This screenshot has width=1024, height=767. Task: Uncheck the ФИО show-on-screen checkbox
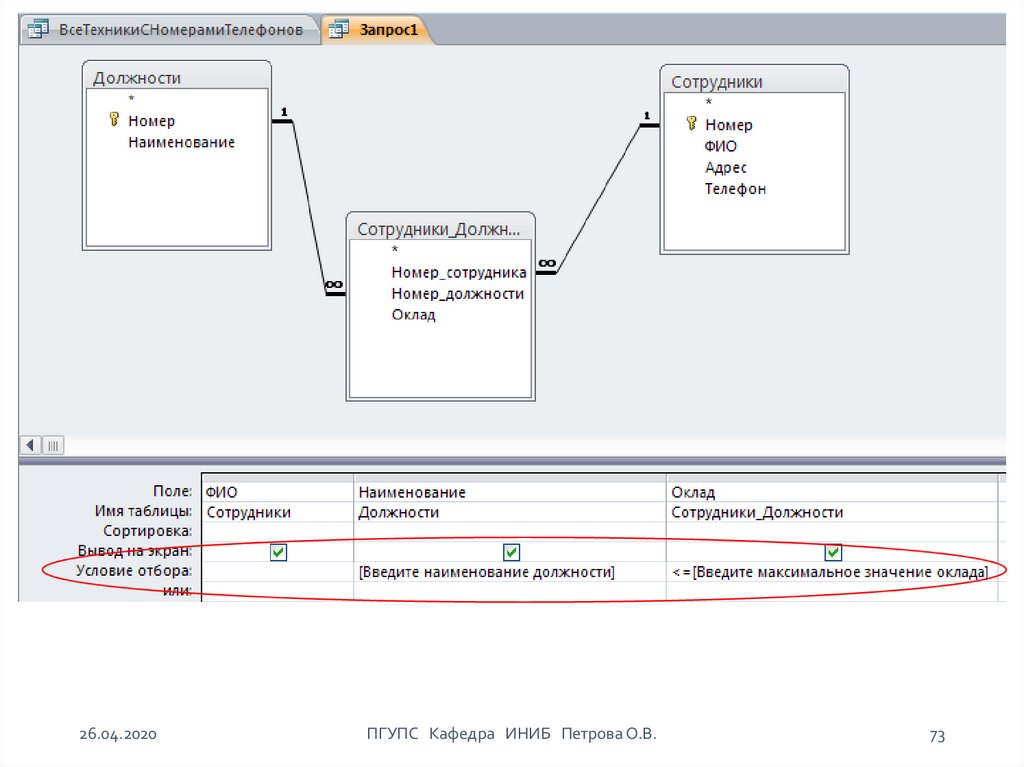pyautogui.click(x=279, y=552)
